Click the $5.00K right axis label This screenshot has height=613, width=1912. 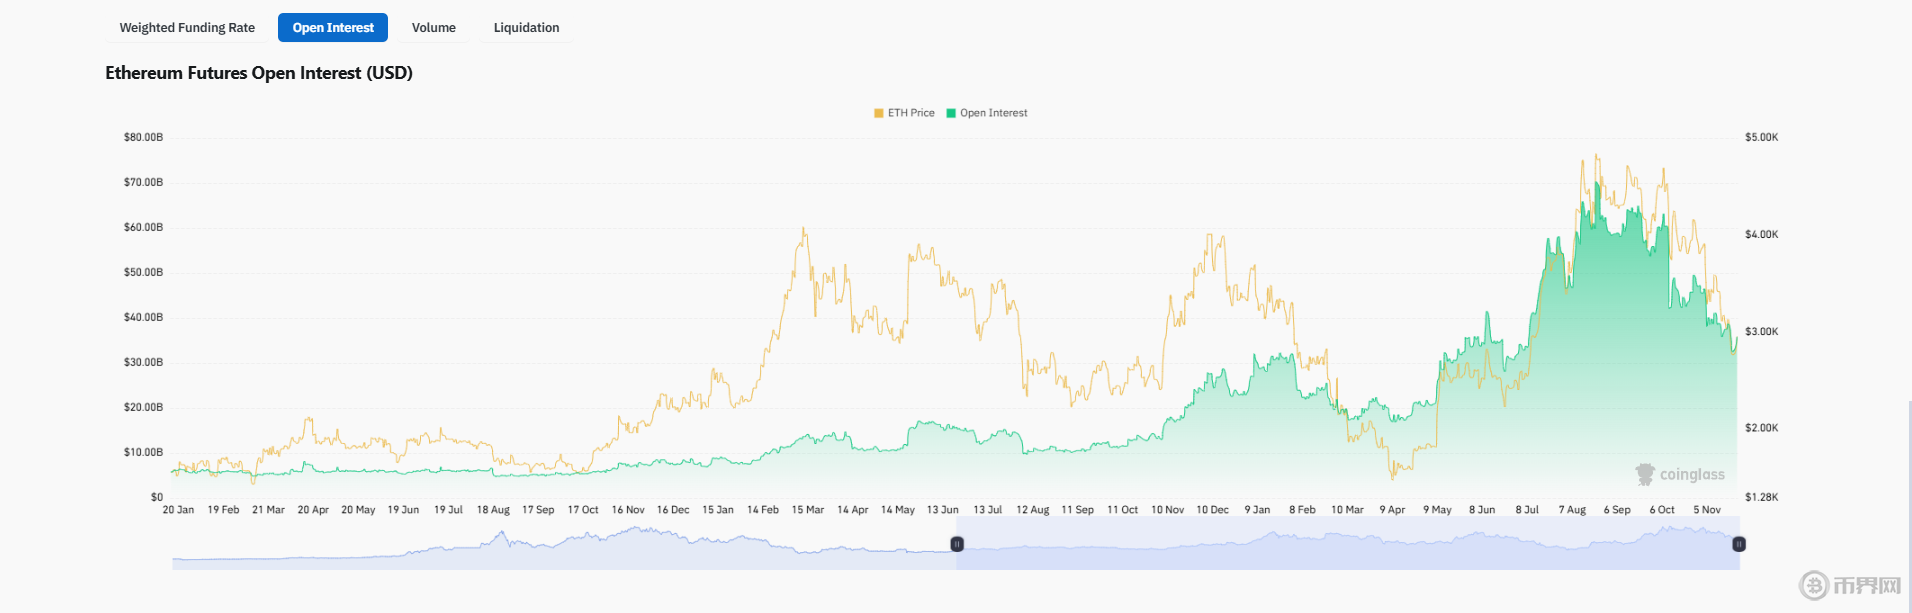[1761, 137]
